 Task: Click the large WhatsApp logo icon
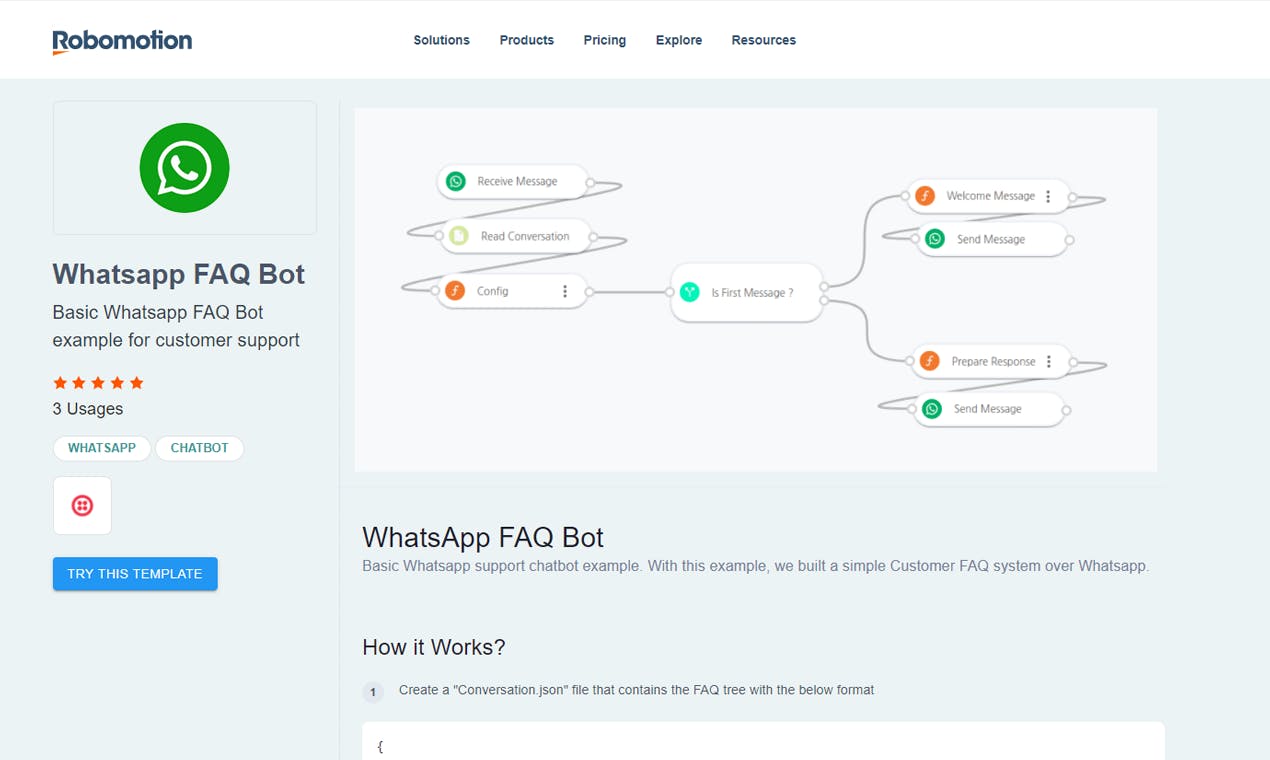click(184, 168)
